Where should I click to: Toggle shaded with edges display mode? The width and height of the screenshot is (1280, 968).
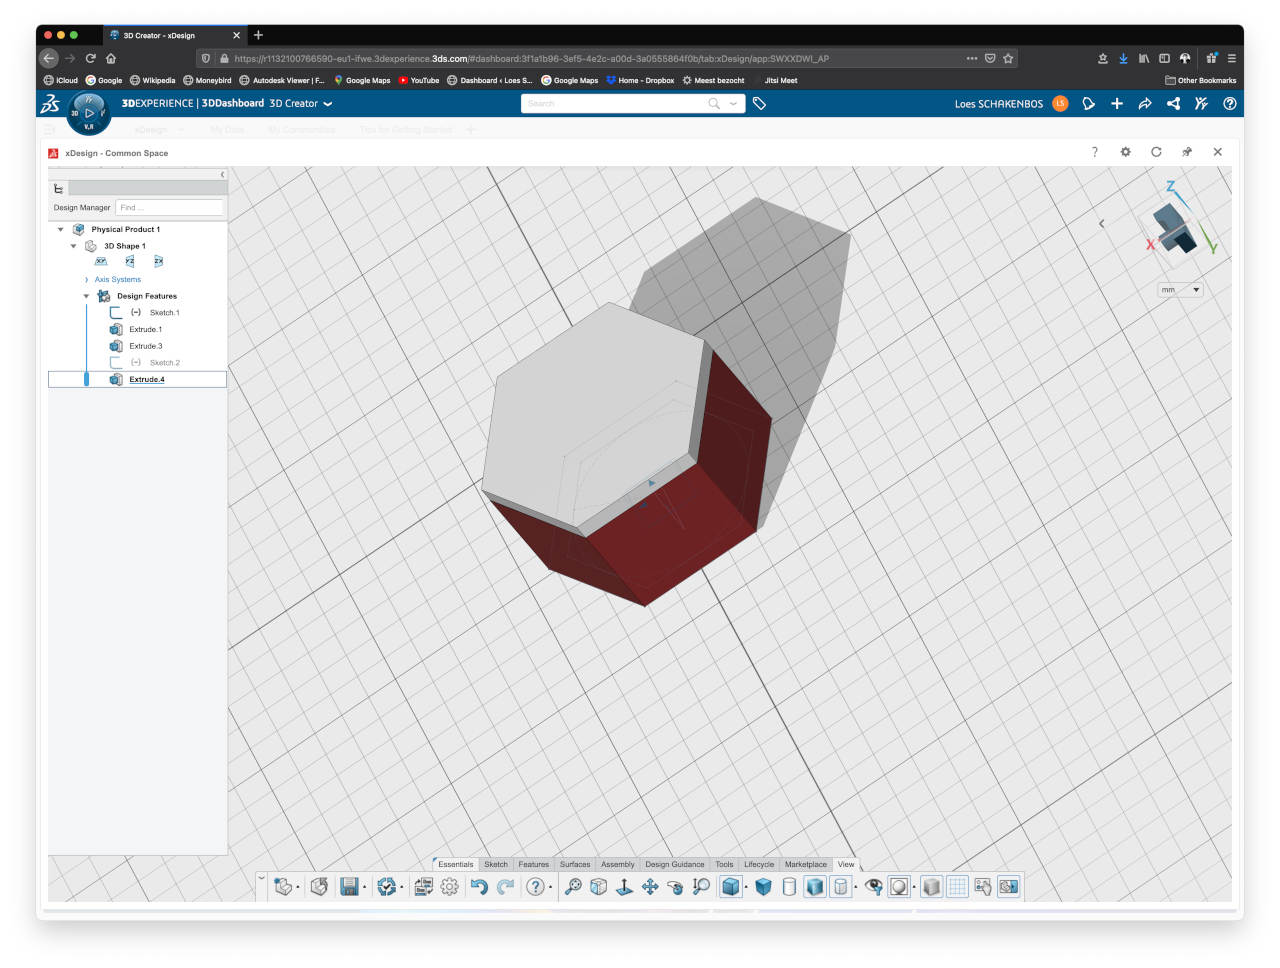pos(732,887)
